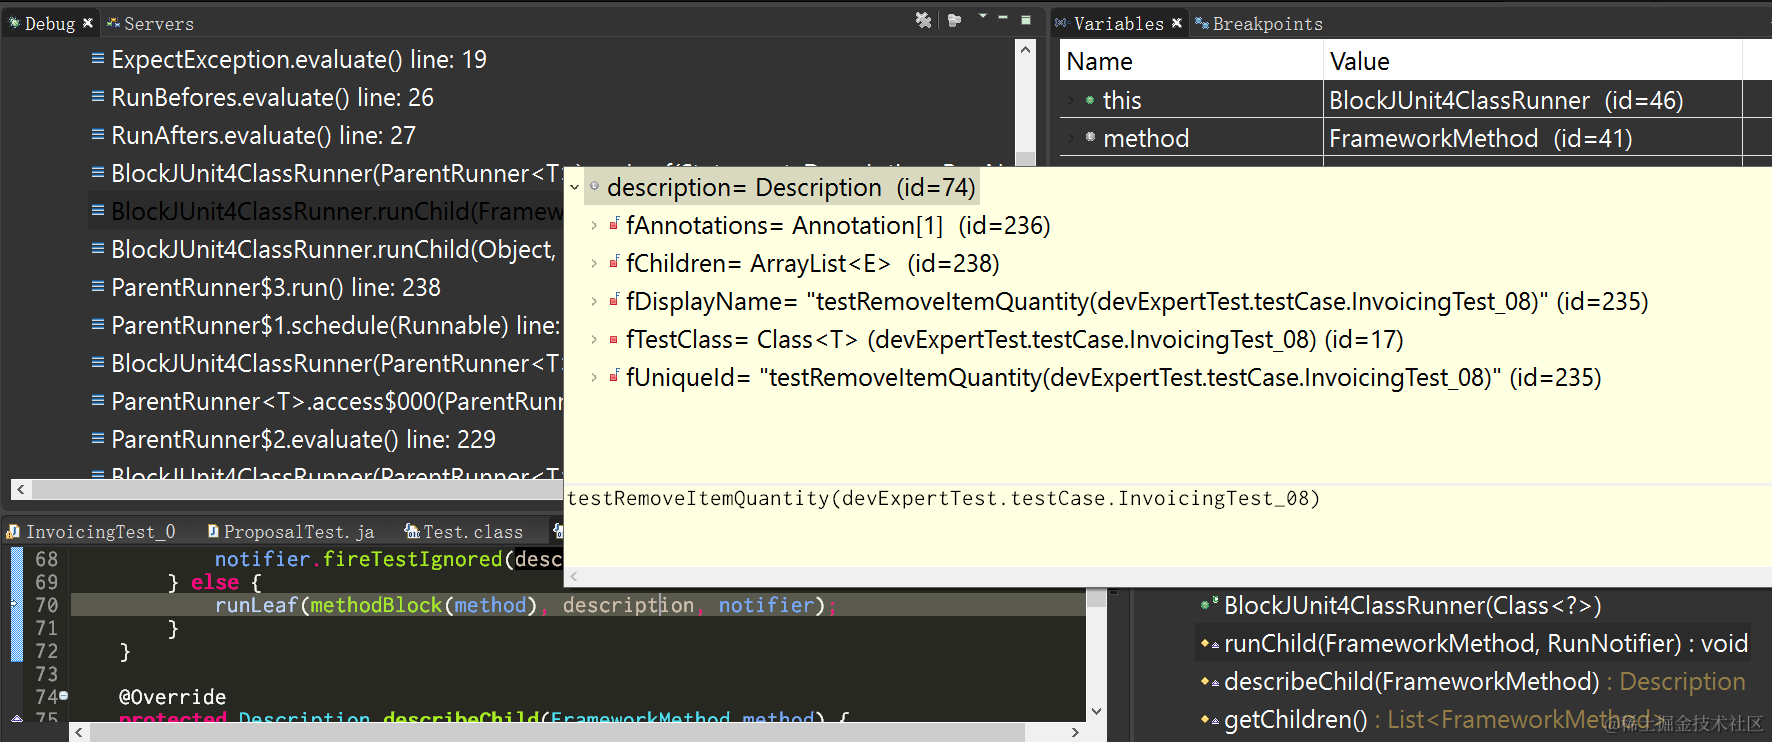Click the private field icon beside fAnnotations
The height and width of the screenshot is (742, 1772).
click(x=614, y=224)
